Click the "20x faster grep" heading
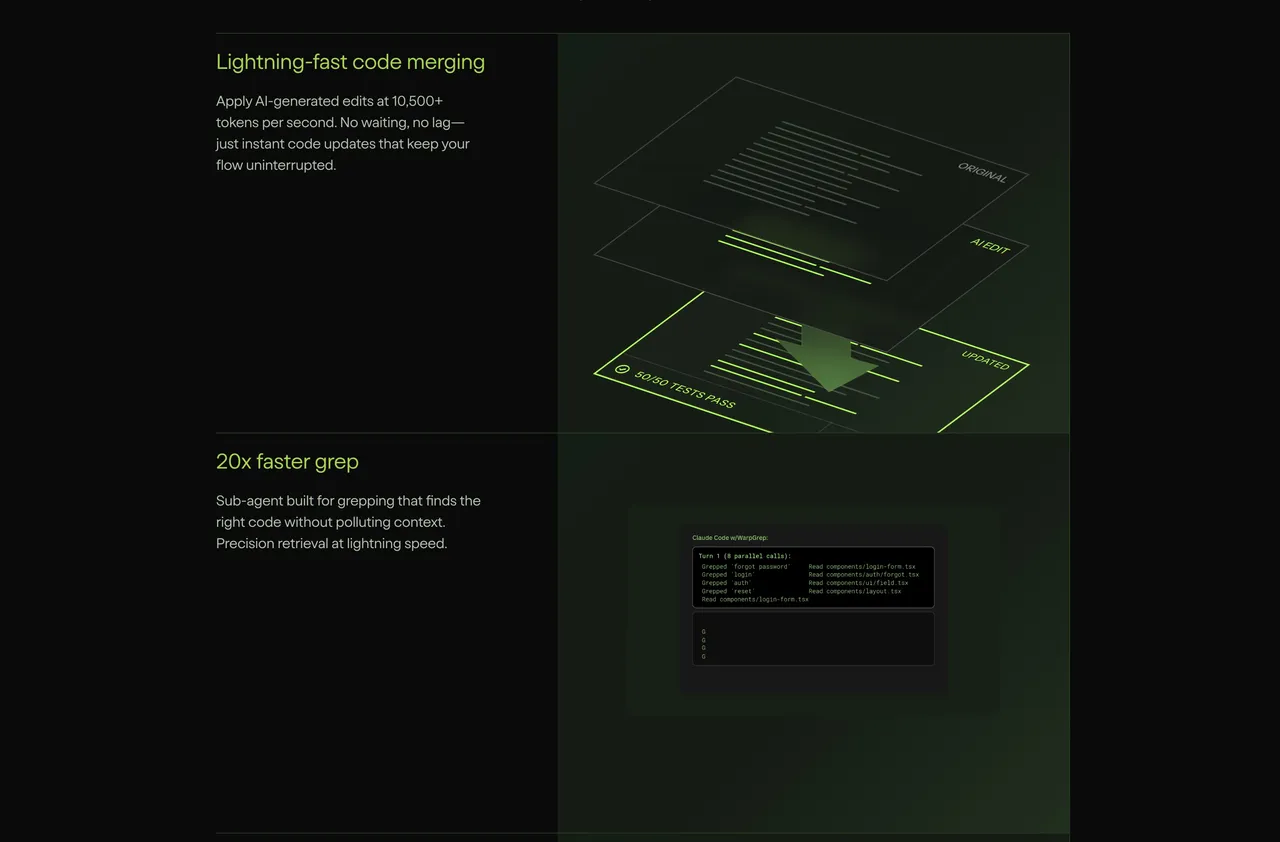The image size is (1280, 842). tap(287, 461)
